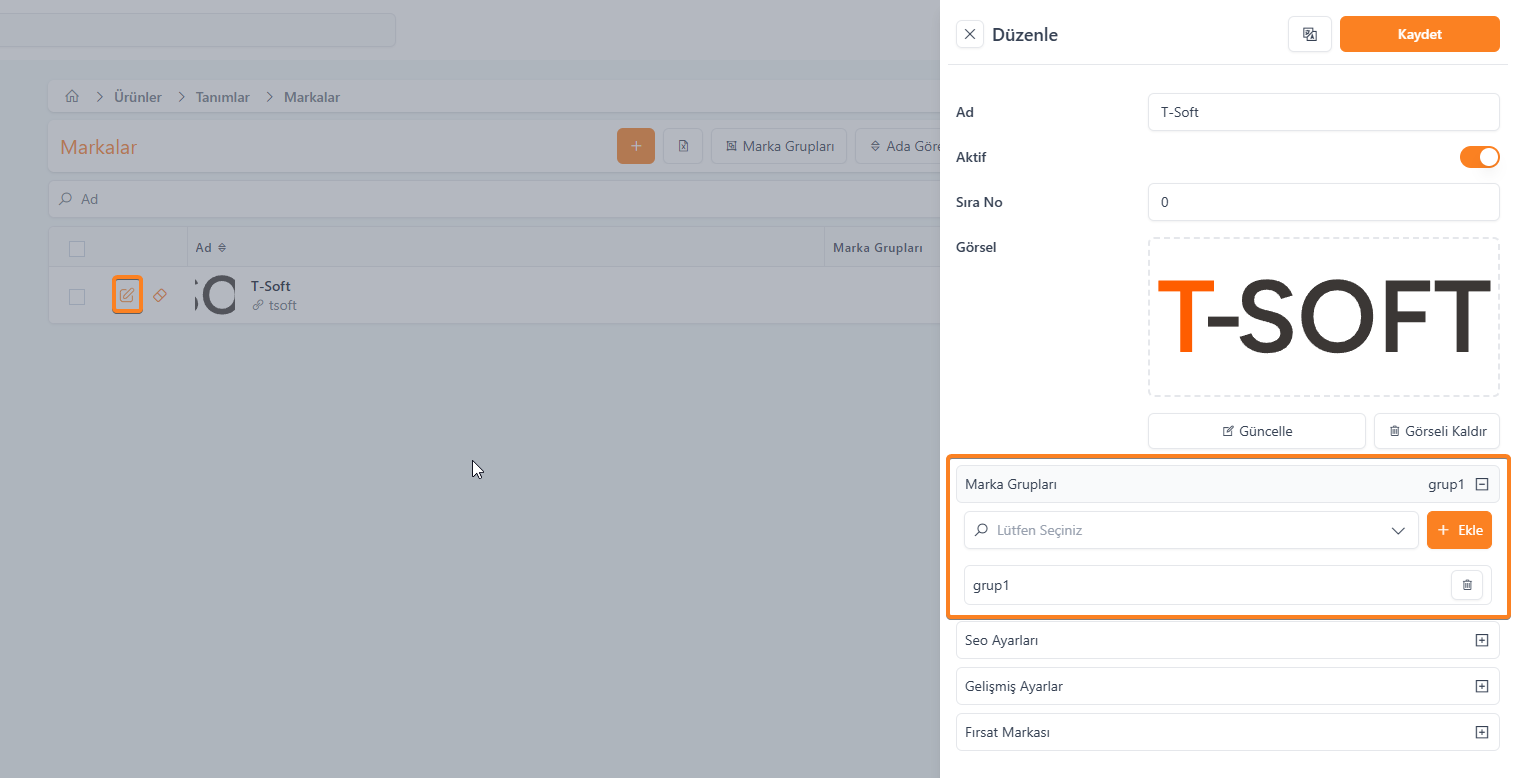The width and height of the screenshot is (1516, 778).
Task: Remove grup1 using the trash icon
Action: [x=1466, y=585]
